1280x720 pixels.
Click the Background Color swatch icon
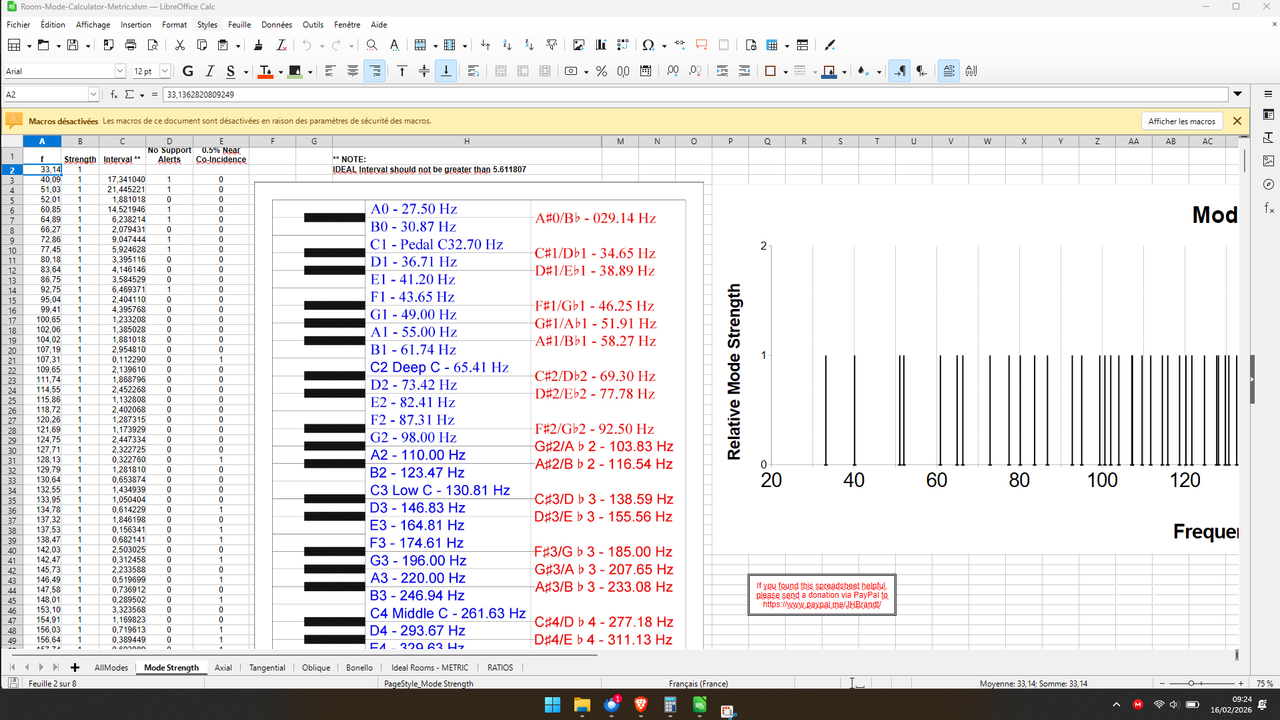(x=296, y=71)
